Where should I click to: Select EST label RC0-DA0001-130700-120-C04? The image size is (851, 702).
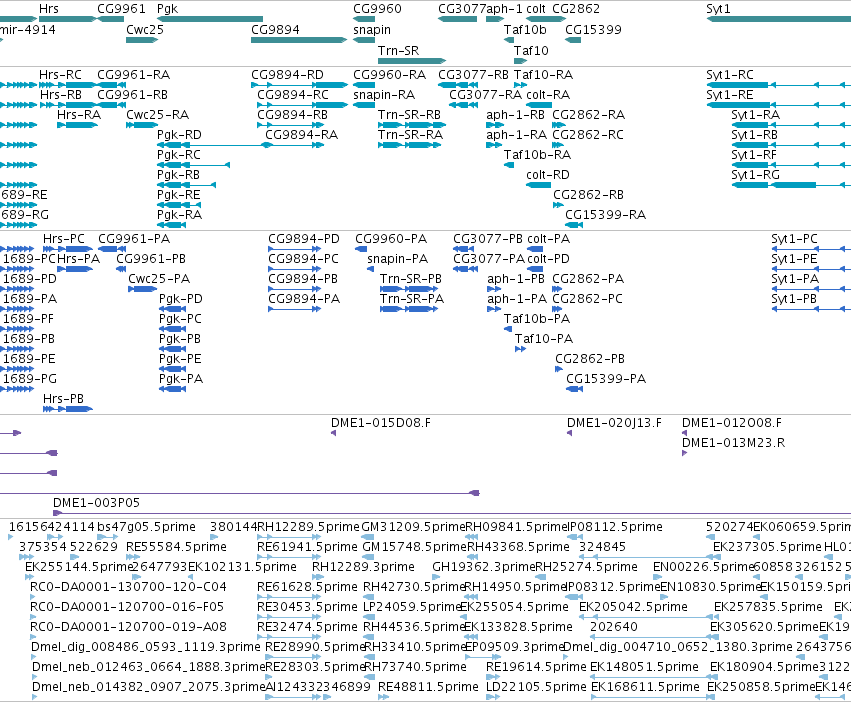tap(128, 587)
